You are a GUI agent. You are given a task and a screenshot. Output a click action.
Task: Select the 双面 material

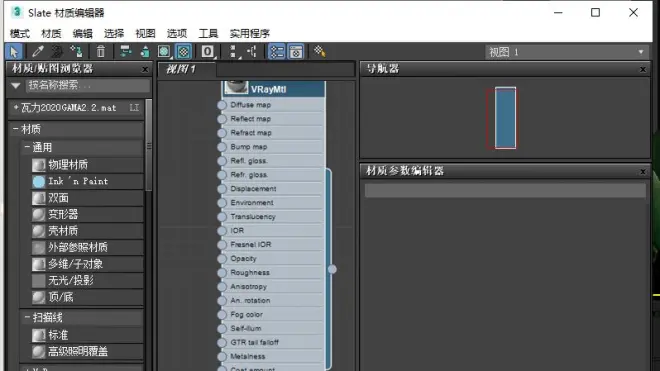[87, 198]
